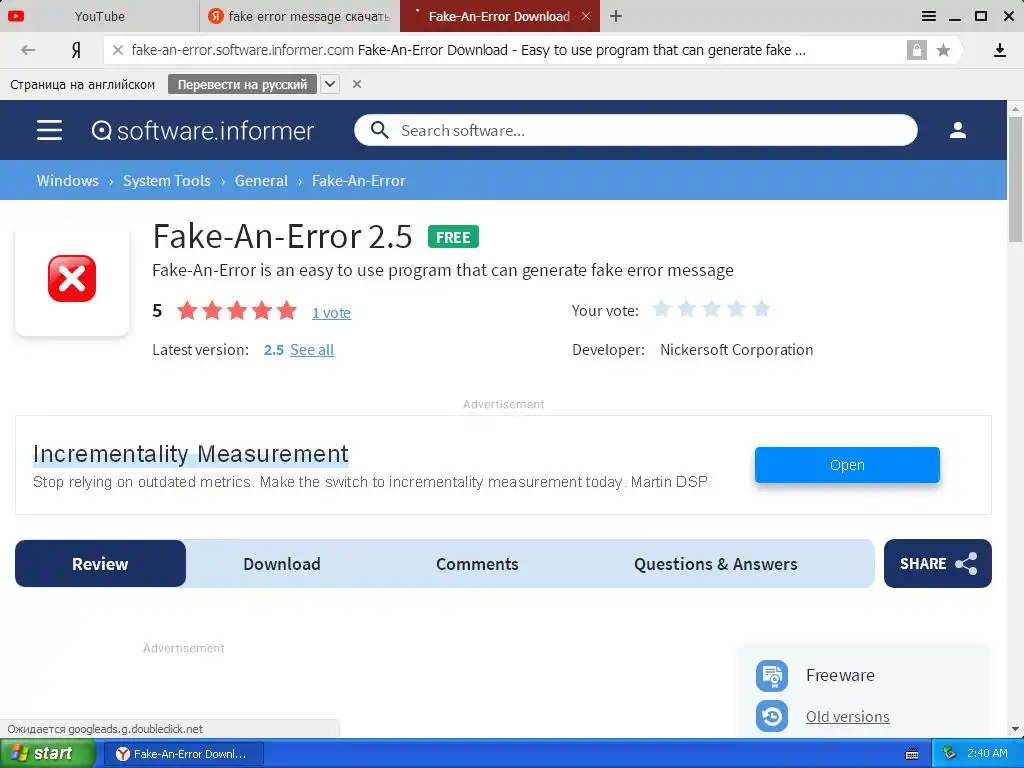Viewport: 1024px width, 768px height.
Task: Open the Old versions link
Action: 847,716
